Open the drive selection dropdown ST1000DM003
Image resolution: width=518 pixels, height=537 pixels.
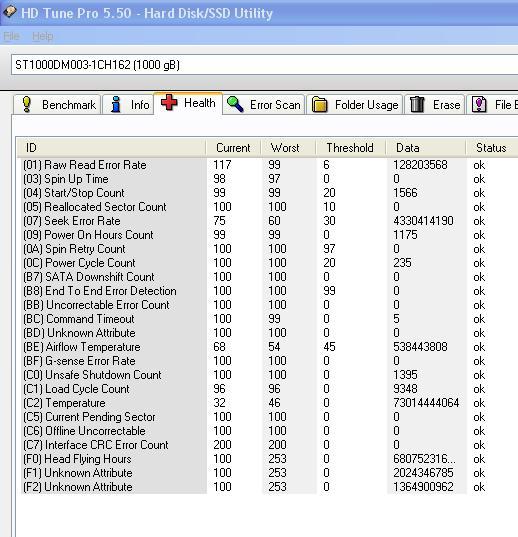coord(265,64)
